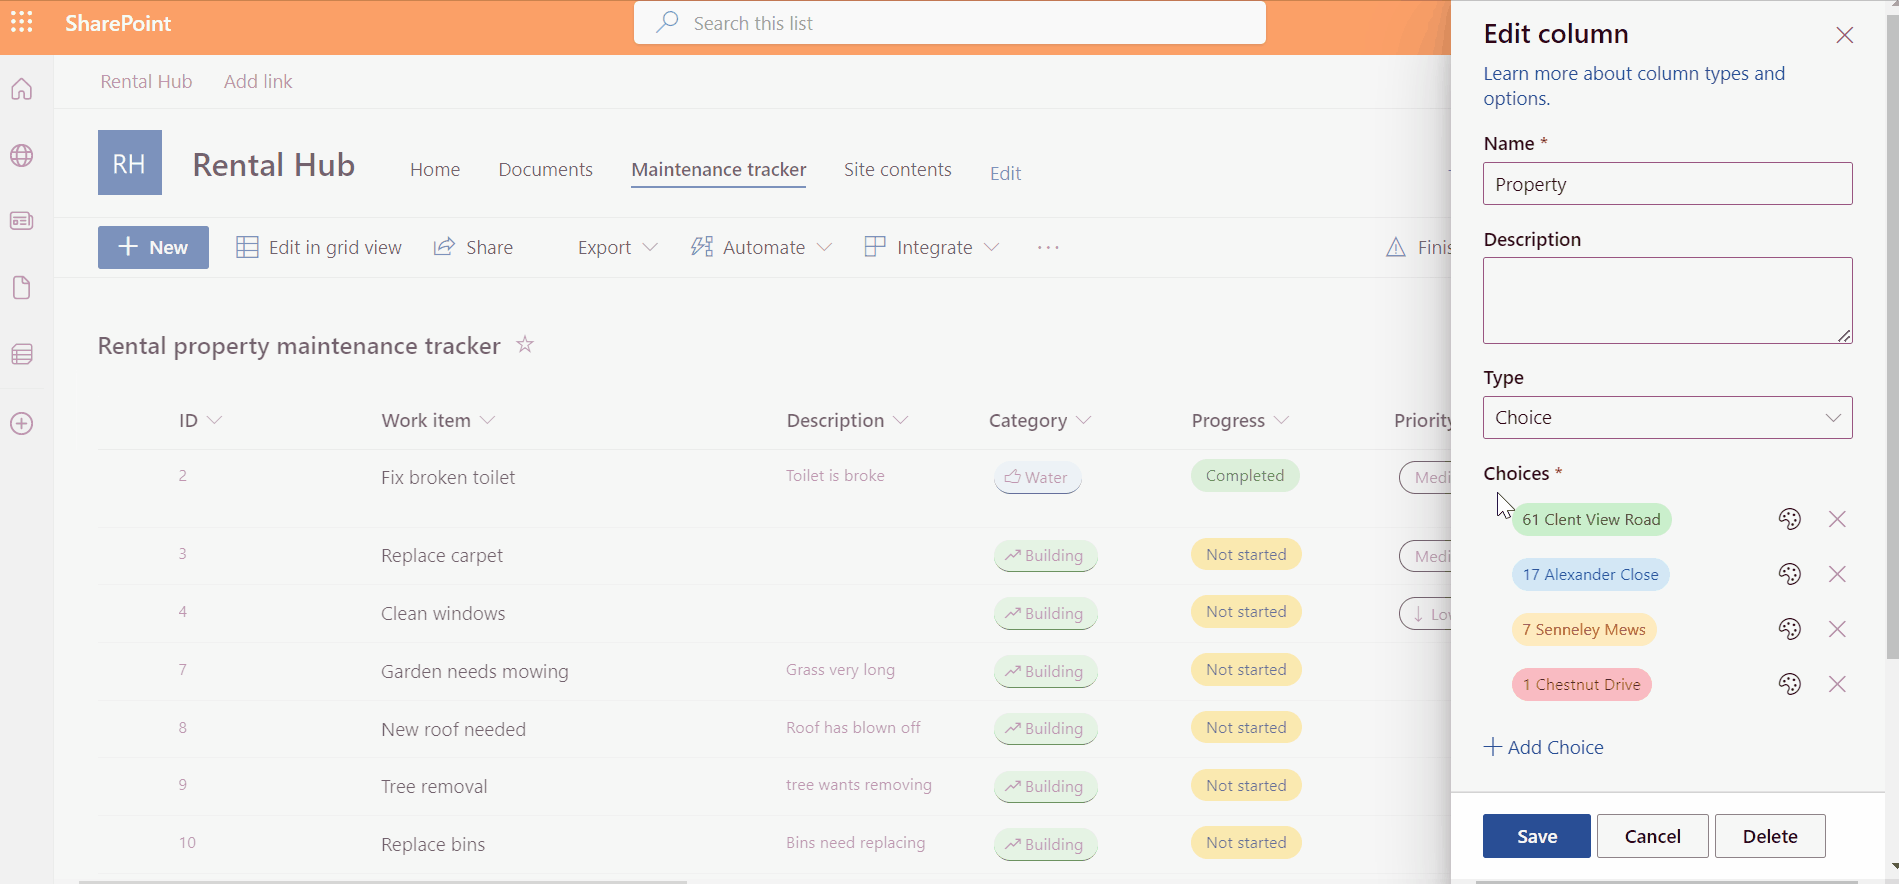Viewport: 1899px width, 884px height.
Task: Open My files page icon in sidebar
Action: click(22, 288)
